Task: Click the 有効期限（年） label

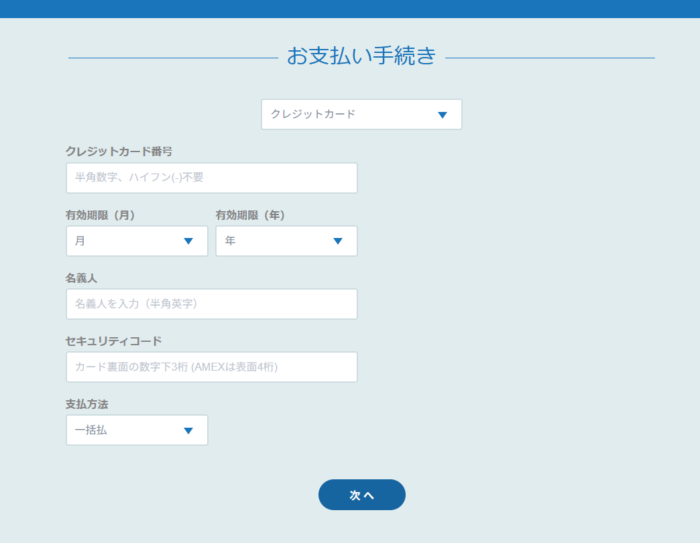Action: point(251,215)
